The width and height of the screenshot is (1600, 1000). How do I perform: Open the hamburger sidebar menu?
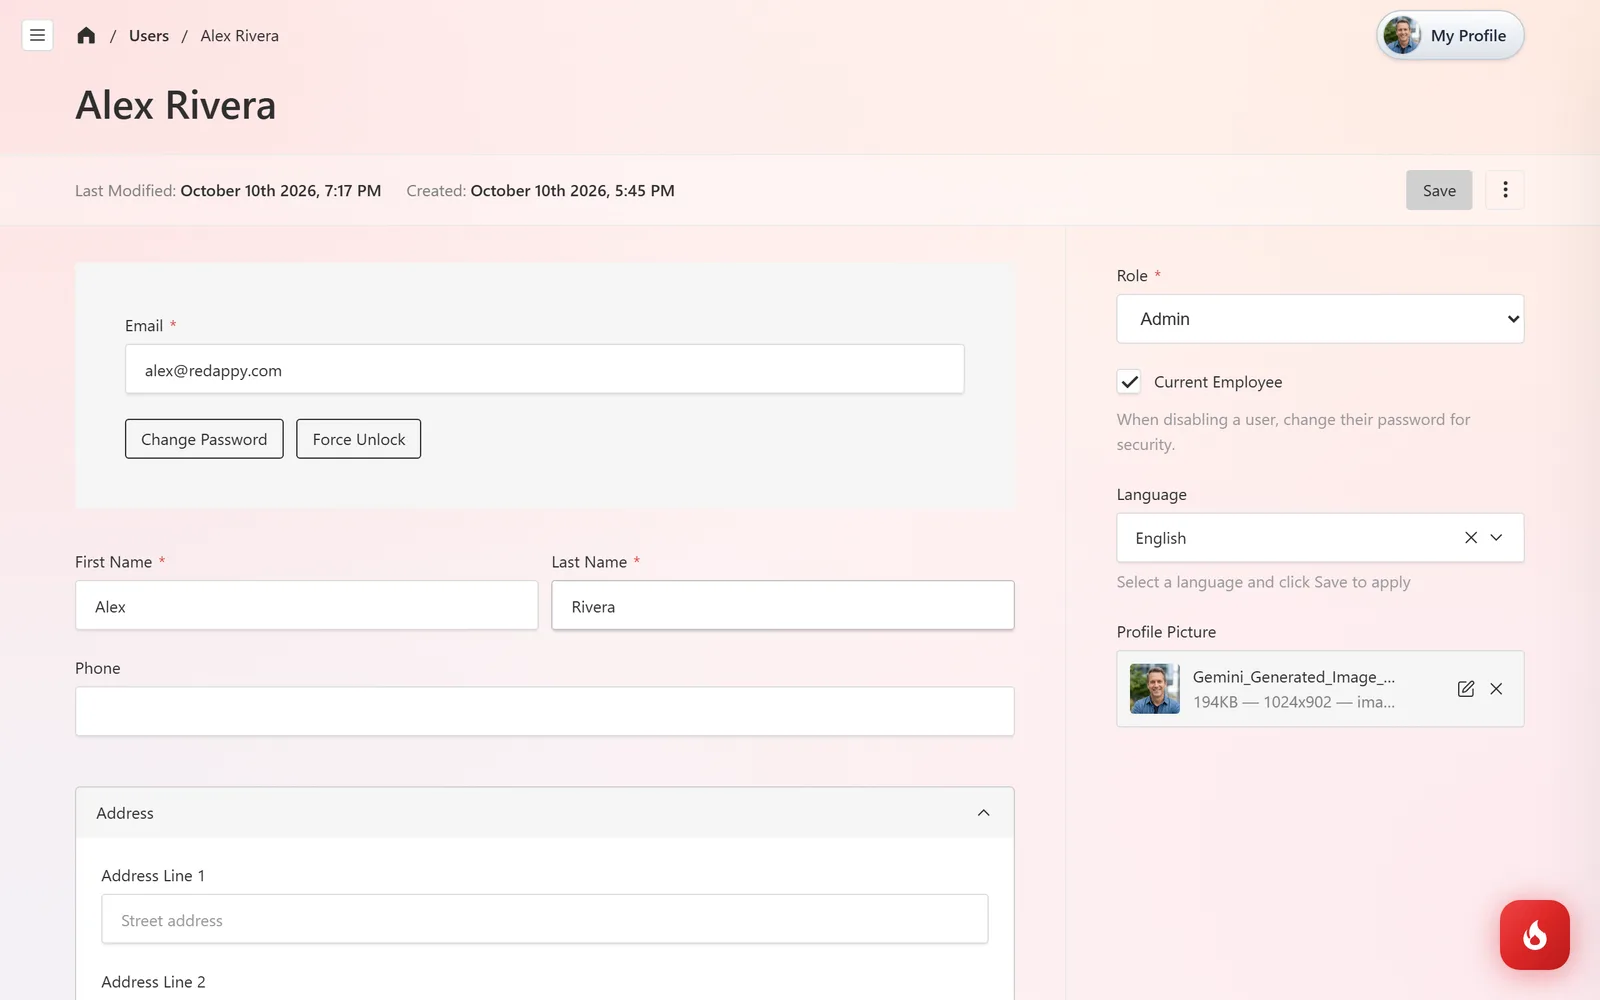(x=37, y=35)
